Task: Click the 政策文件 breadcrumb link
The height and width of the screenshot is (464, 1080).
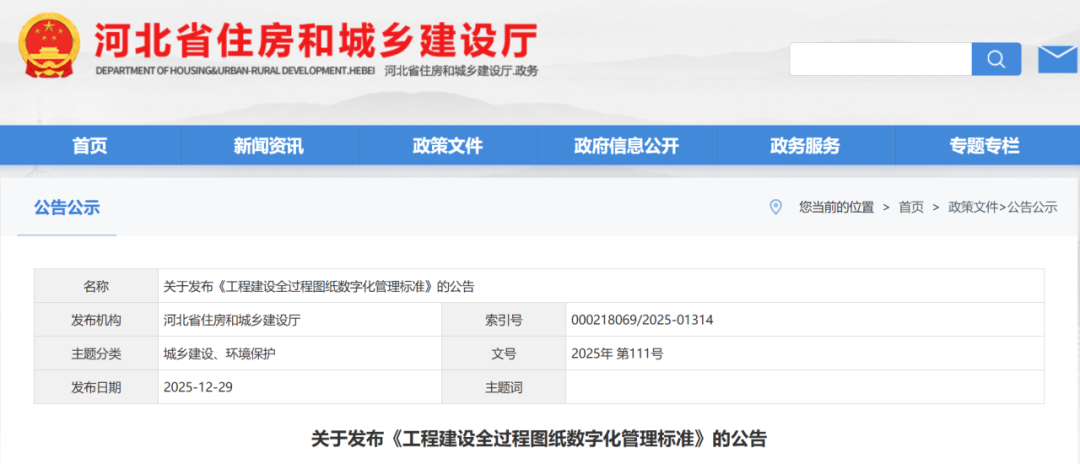Action: click(973, 207)
